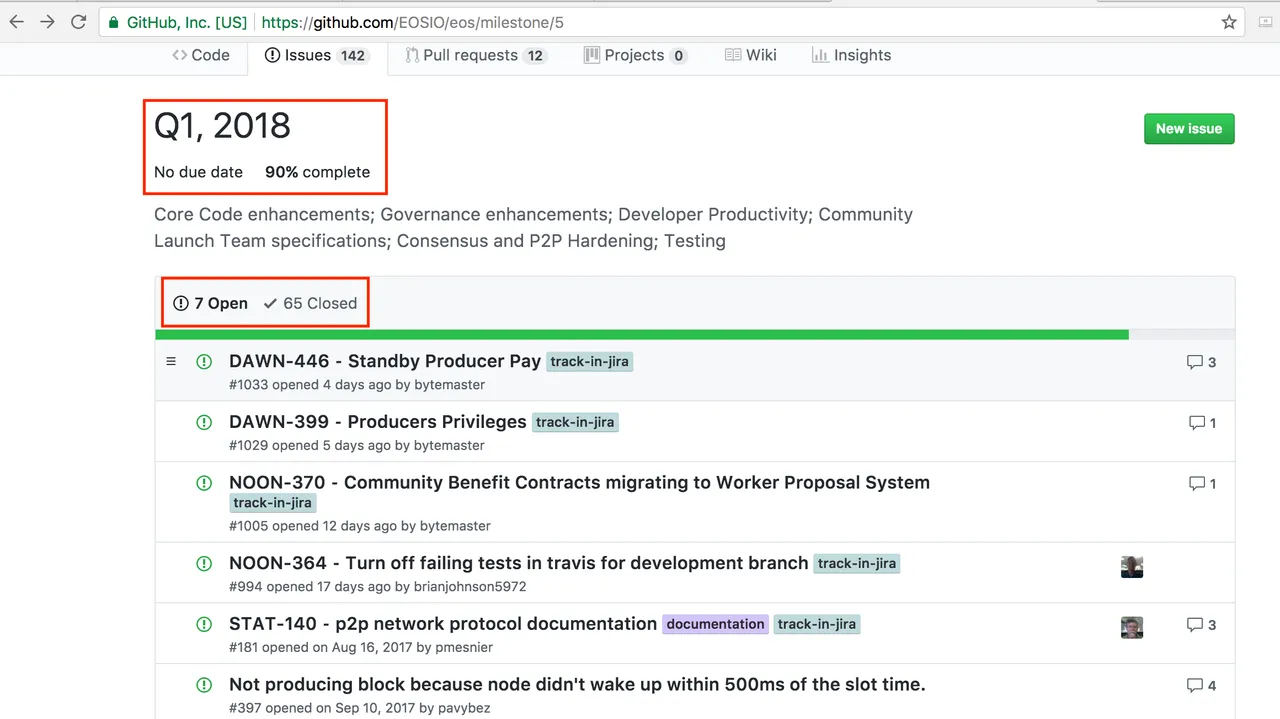Grab the drag handle on DAWN-446 row
Image resolution: width=1280 pixels, height=719 pixels.
(171, 361)
